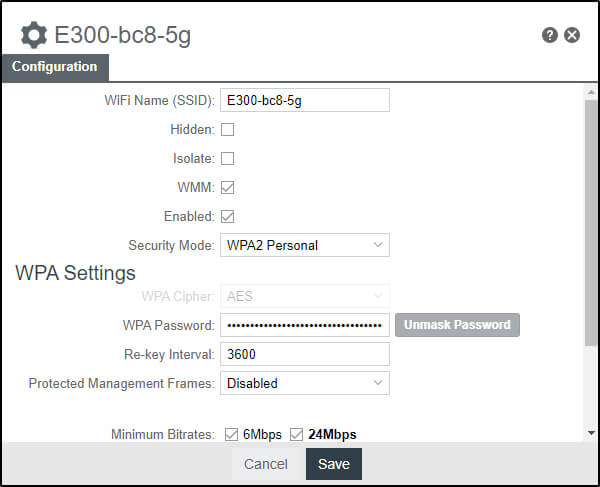Enable the Hidden checkbox
This screenshot has width=600, height=487.
click(228, 129)
